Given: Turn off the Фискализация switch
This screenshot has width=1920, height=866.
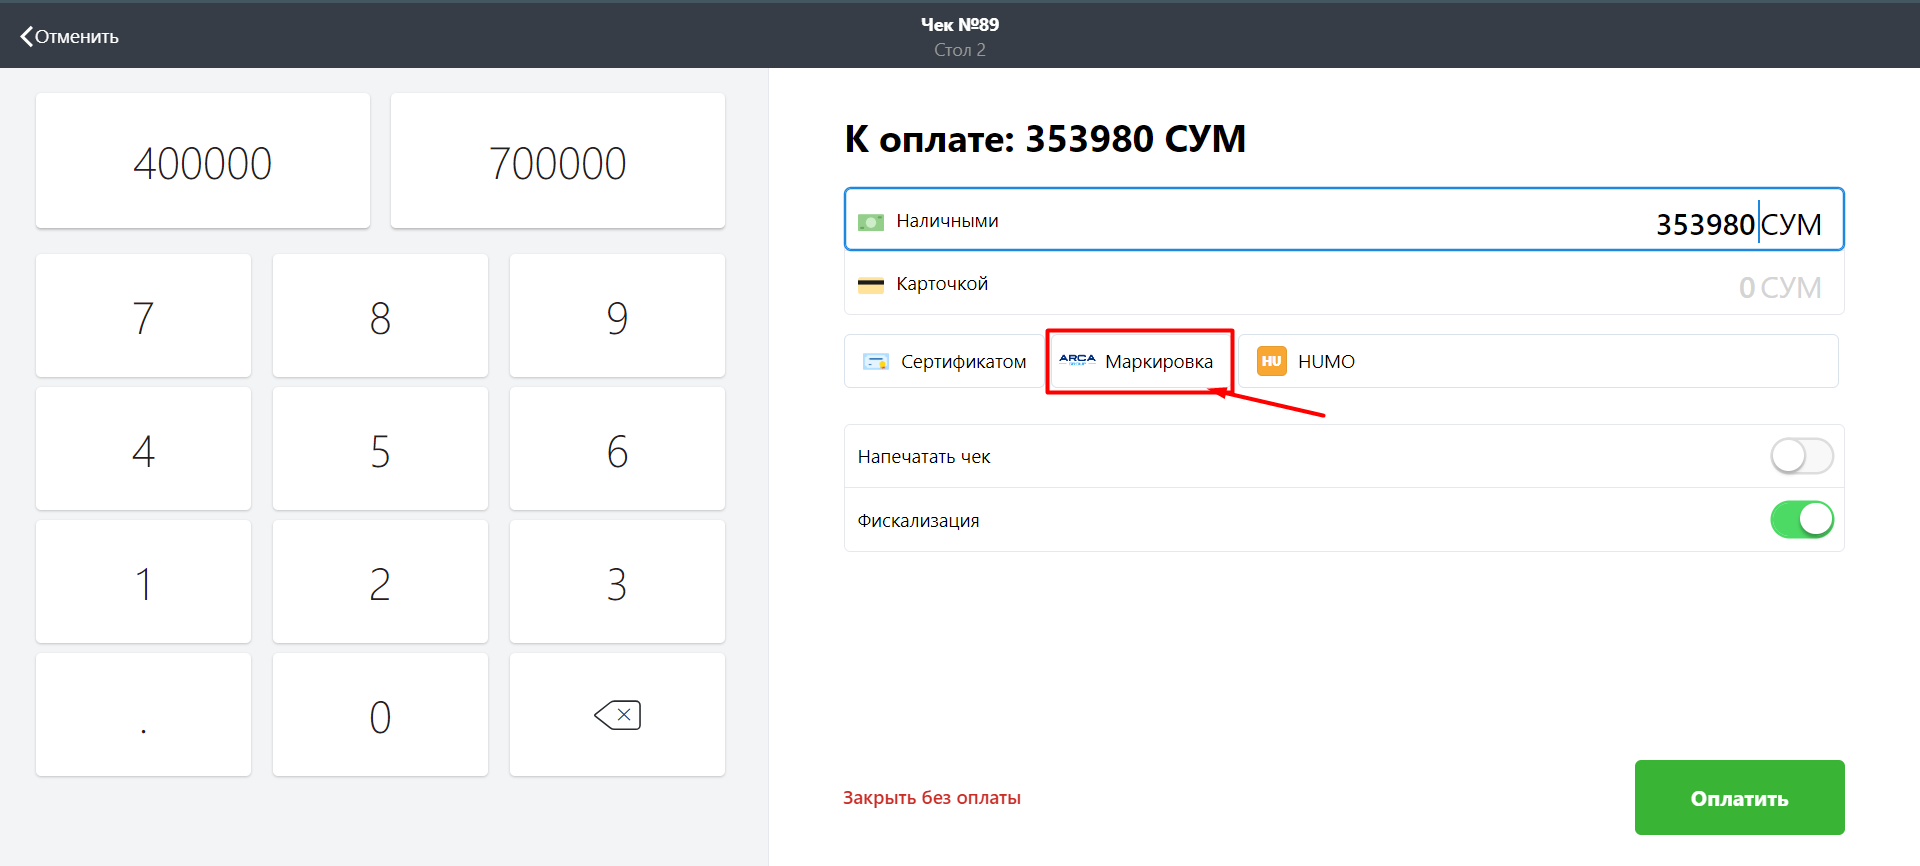Looking at the screenshot, I should click(1802, 520).
